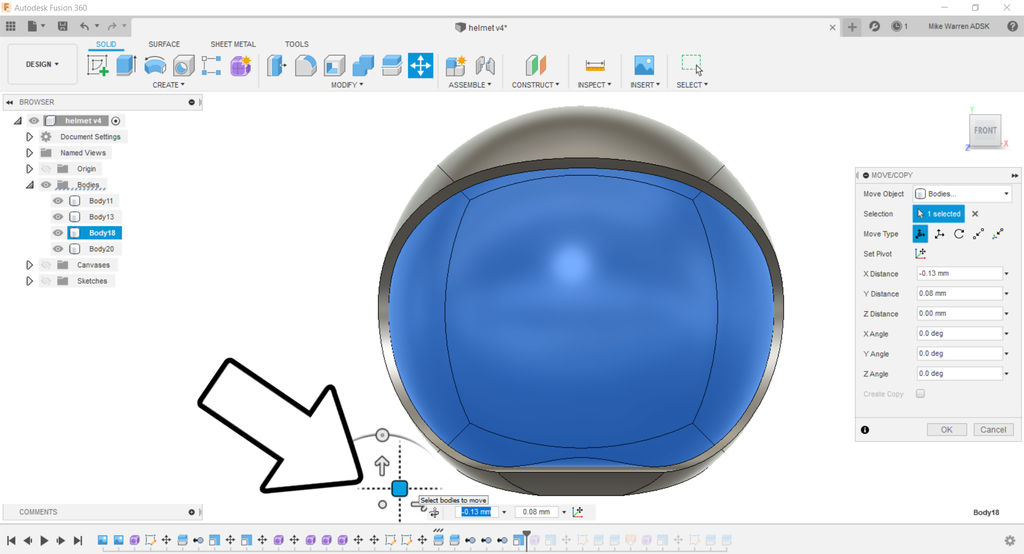
Task: Select the Joint tool
Action: [485, 65]
